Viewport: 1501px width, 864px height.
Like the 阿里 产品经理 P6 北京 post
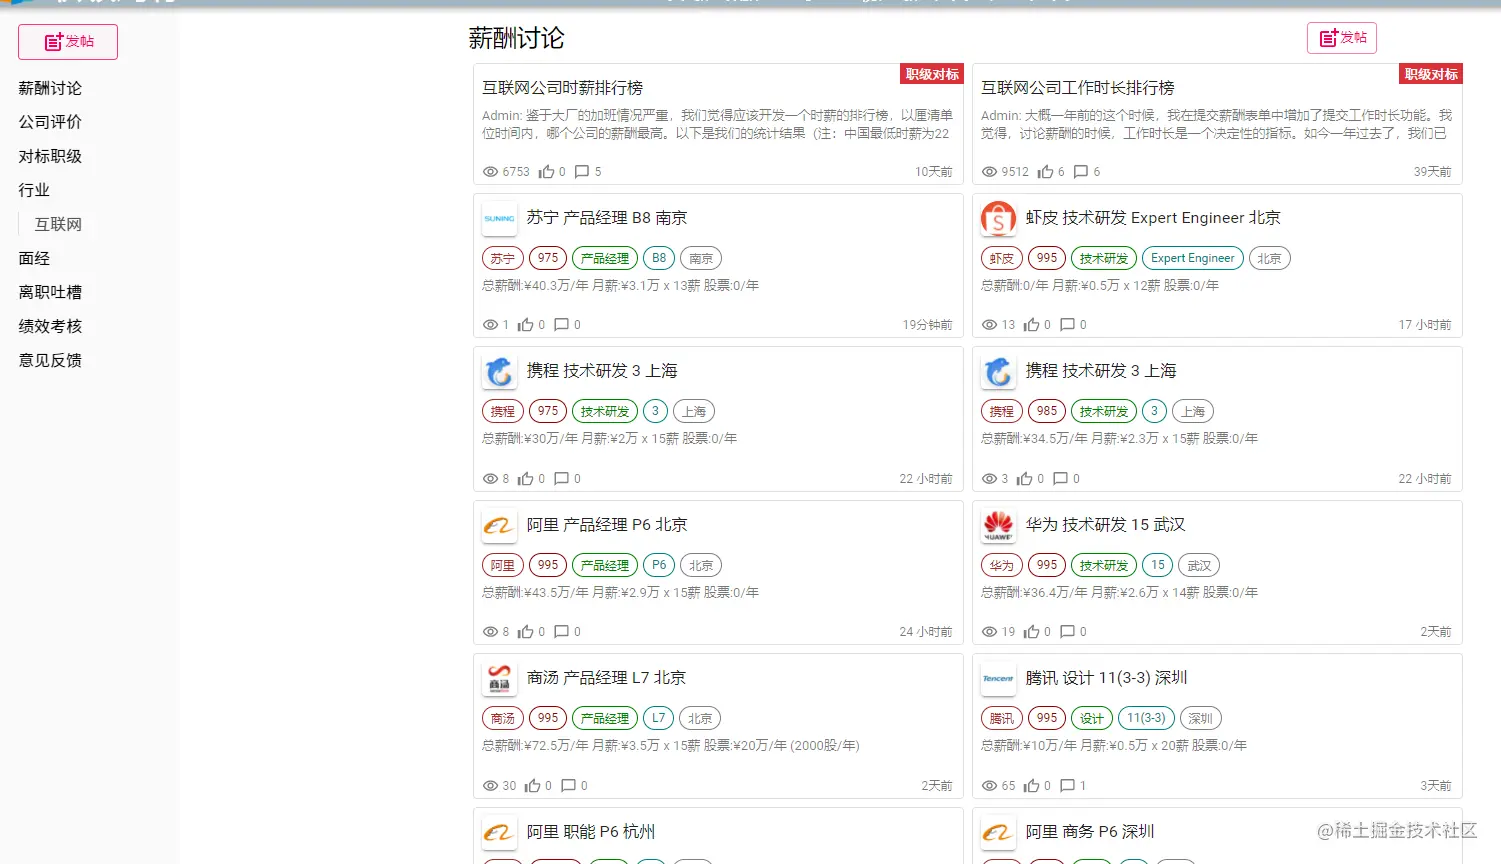[526, 632]
